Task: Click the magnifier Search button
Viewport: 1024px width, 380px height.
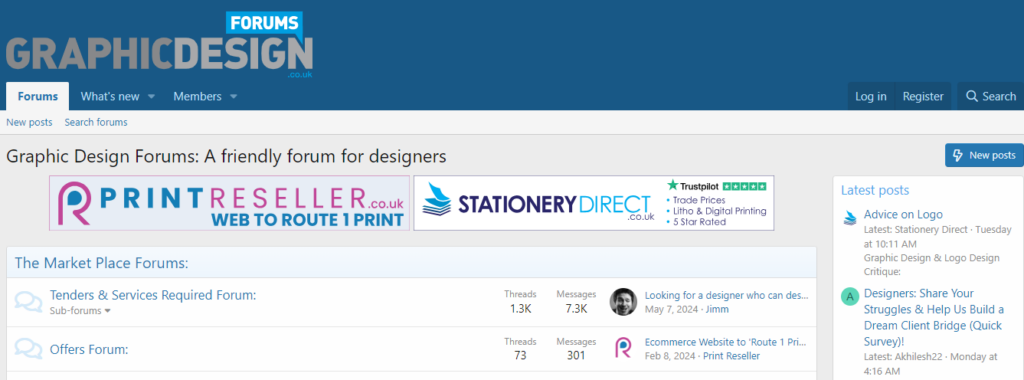Action: [991, 96]
